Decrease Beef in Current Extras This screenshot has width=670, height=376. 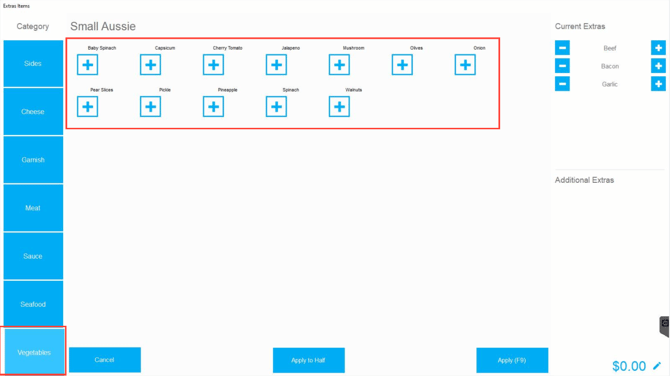tap(562, 48)
